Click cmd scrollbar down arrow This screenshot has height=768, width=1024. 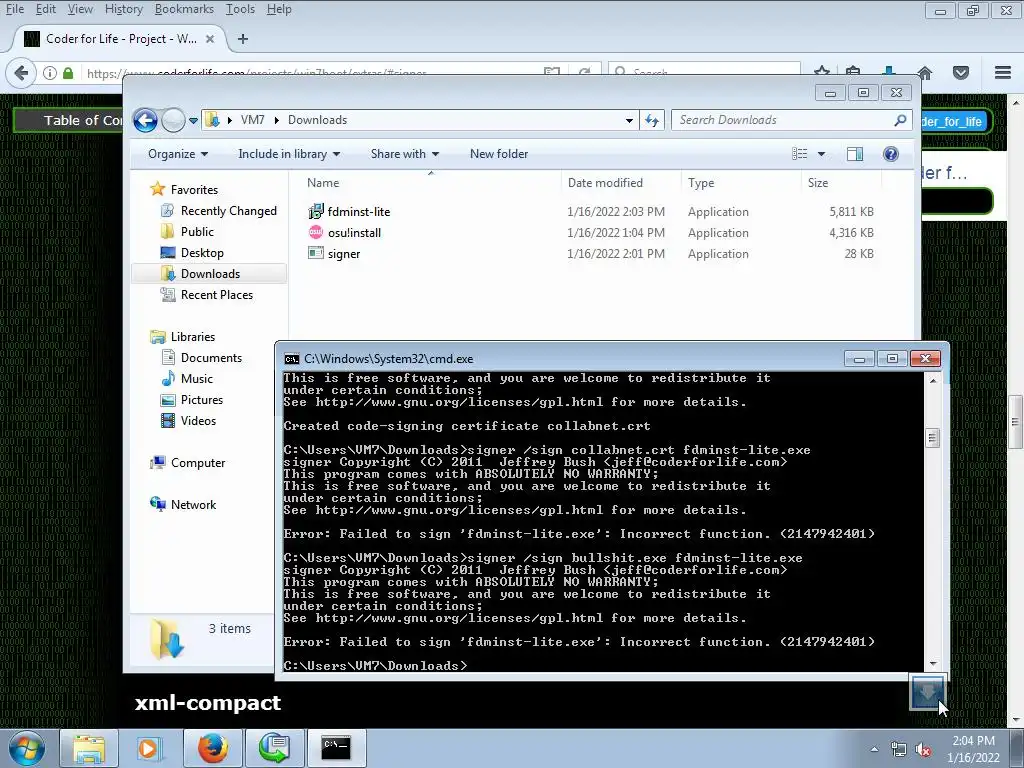coord(933,664)
